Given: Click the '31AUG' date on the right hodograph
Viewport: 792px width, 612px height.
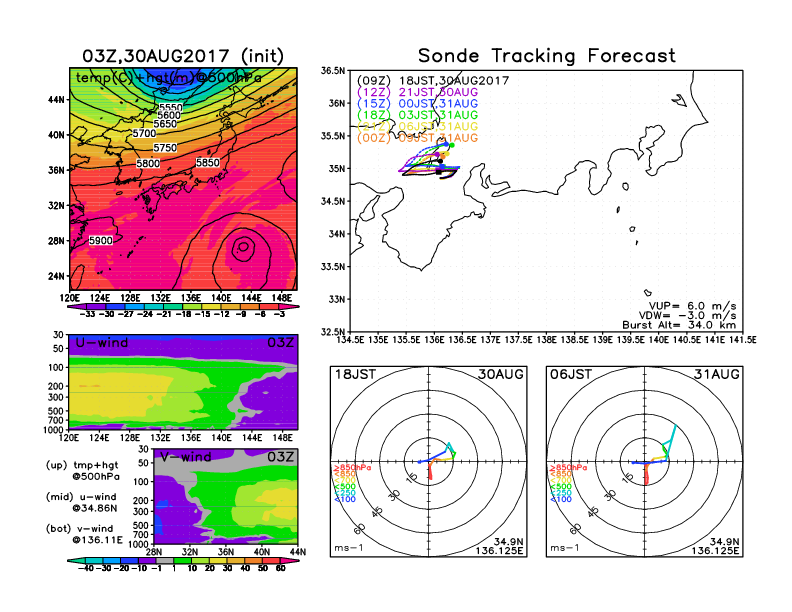Looking at the screenshot, I should click(x=717, y=374).
